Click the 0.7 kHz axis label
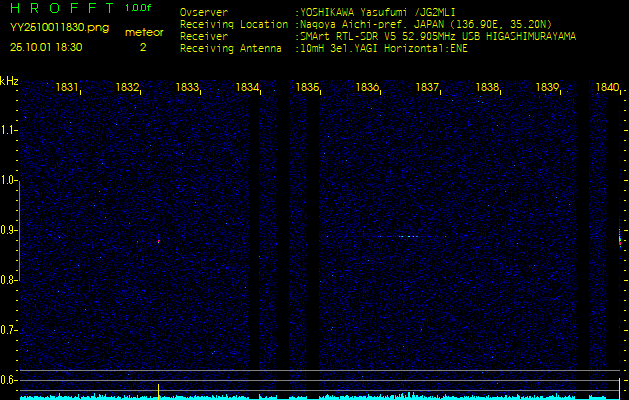The image size is (629, 400). point(7,330)
